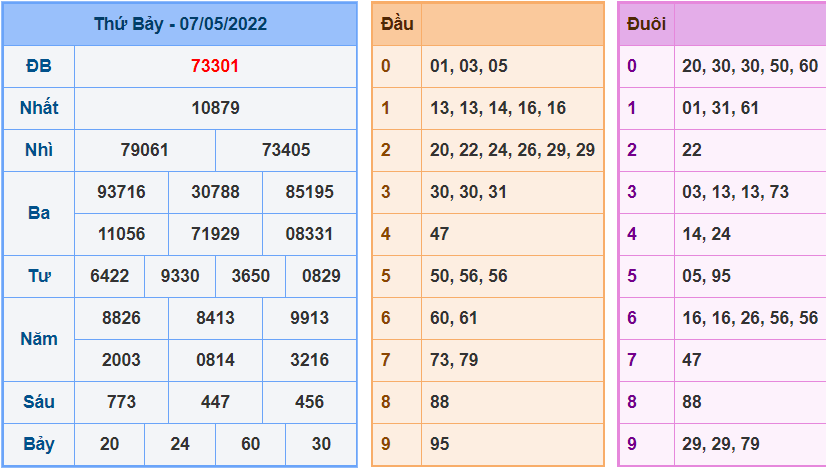Select Đuôi values '29, 29, 79'

pyautogui.click(x=721, y=444)
